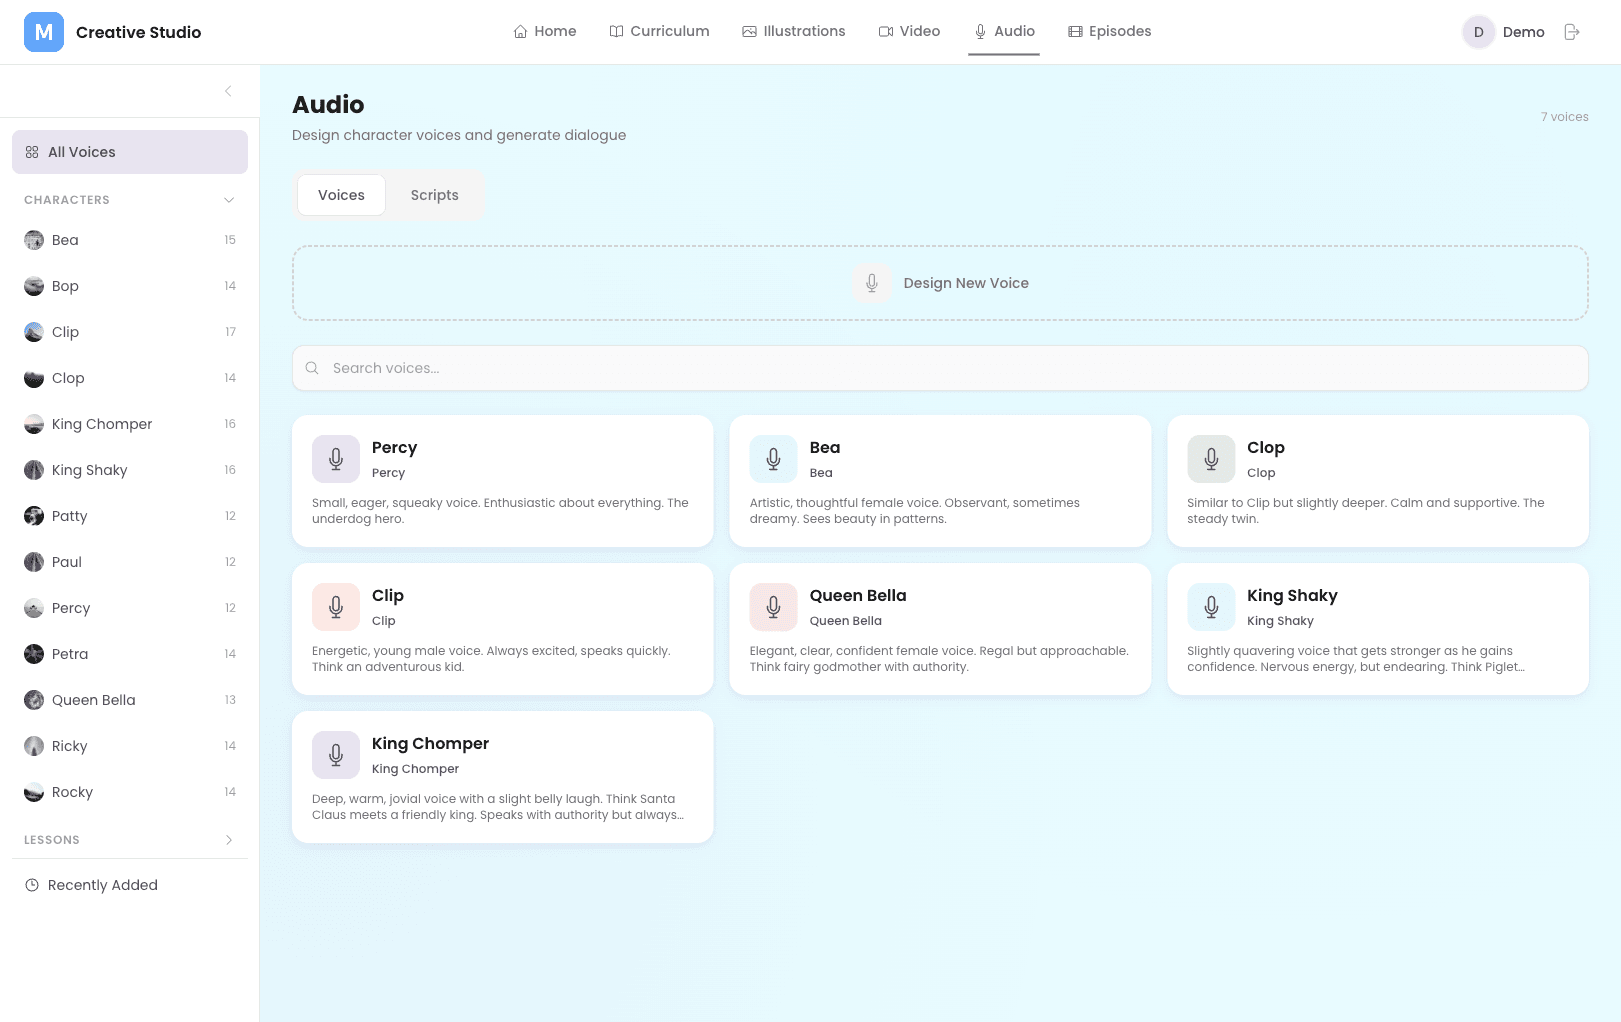Switch to the Scripts tab
The width and height of the screenshot is (1621, 1022).
(x=434, y=195)
